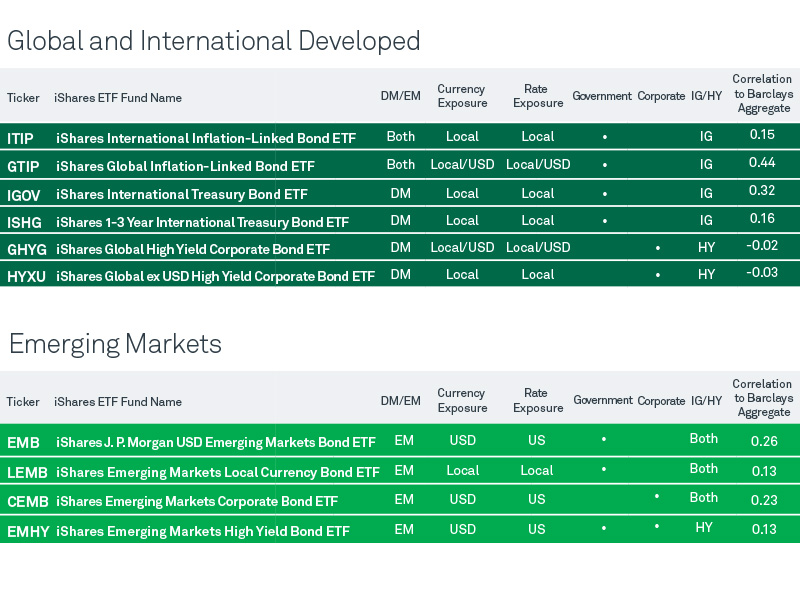Click Rate Exposure header in Emerging Markets table

click(x=537, y=400)
